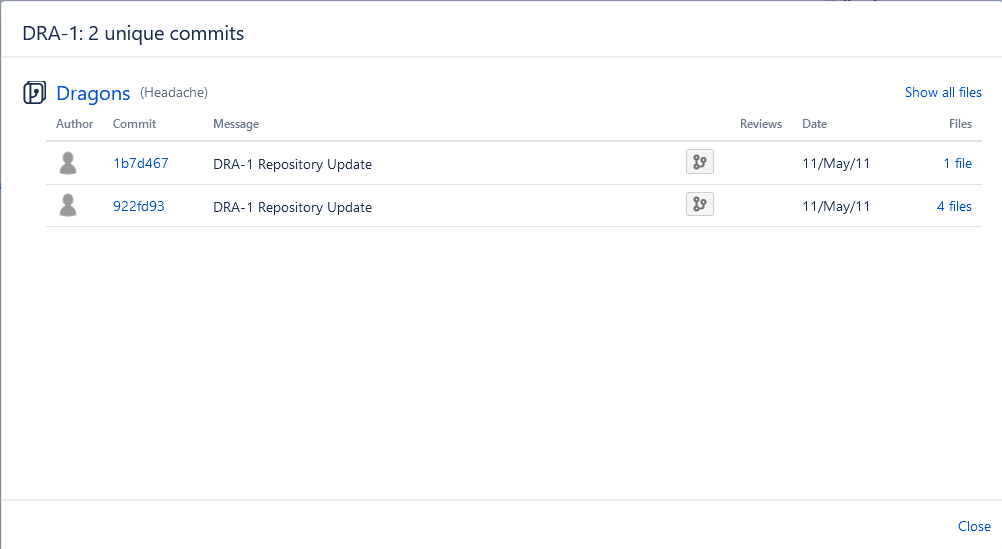Expand the "1 file" link
Image resolution: width=1002 pixels, height=549 pixels.
(x=957, y=163)
